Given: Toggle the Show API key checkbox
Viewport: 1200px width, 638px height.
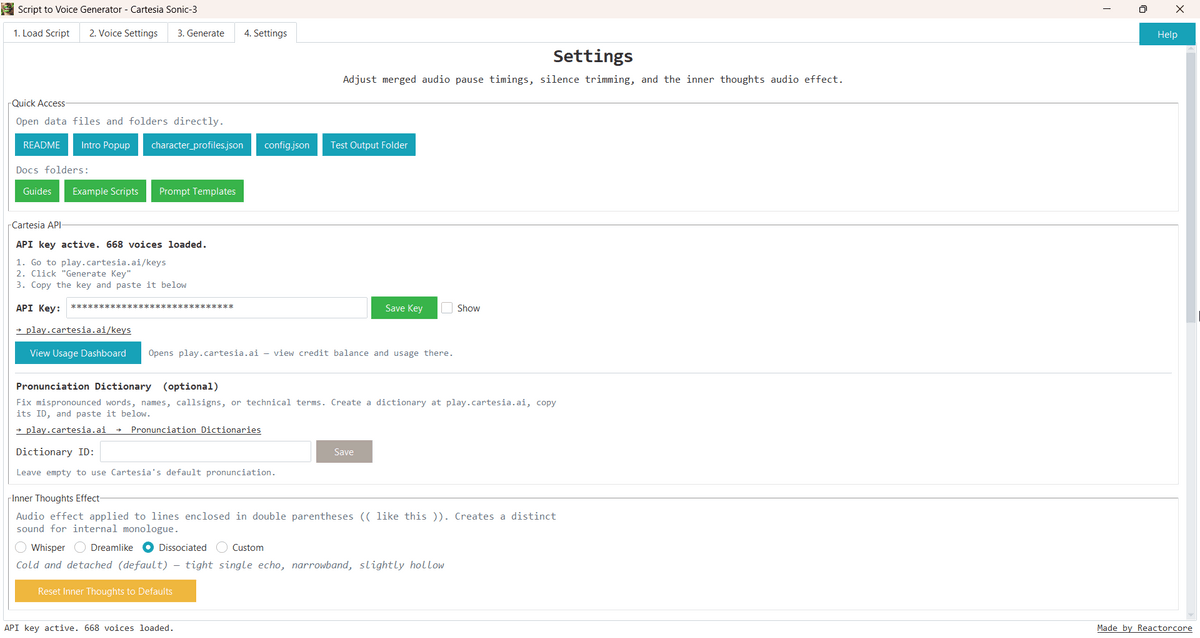Looking at the screenshot, I should (448, 308).
